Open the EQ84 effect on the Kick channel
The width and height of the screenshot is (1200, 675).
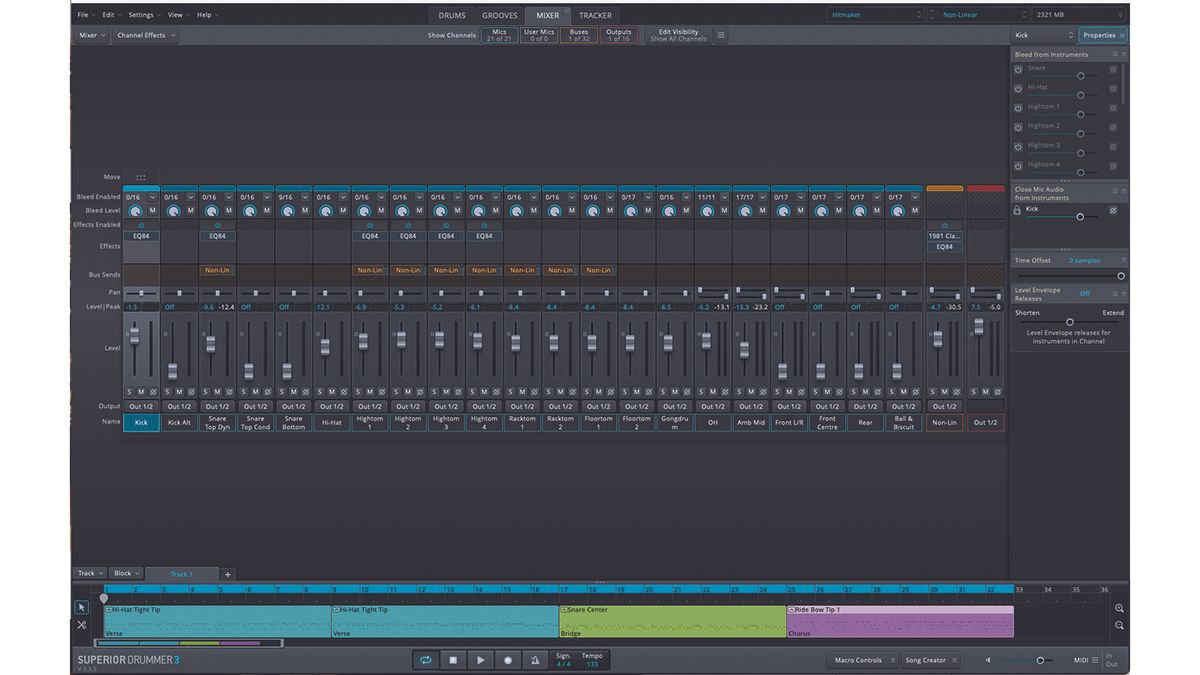coord(140,236)
